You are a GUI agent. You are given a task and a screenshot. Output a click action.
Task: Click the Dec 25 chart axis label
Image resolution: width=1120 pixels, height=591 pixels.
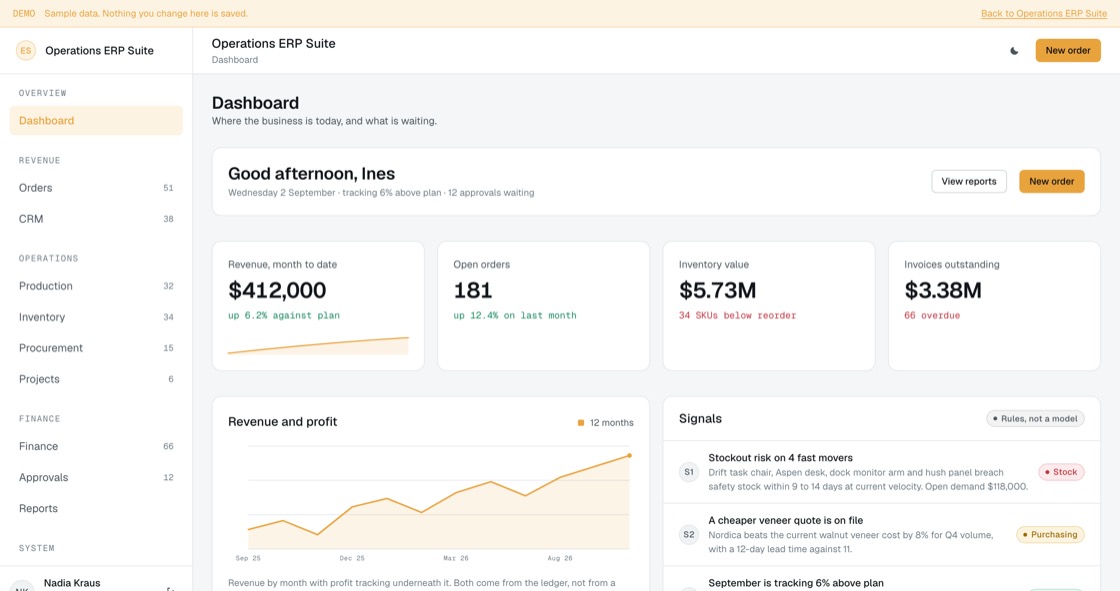[351, 558]
